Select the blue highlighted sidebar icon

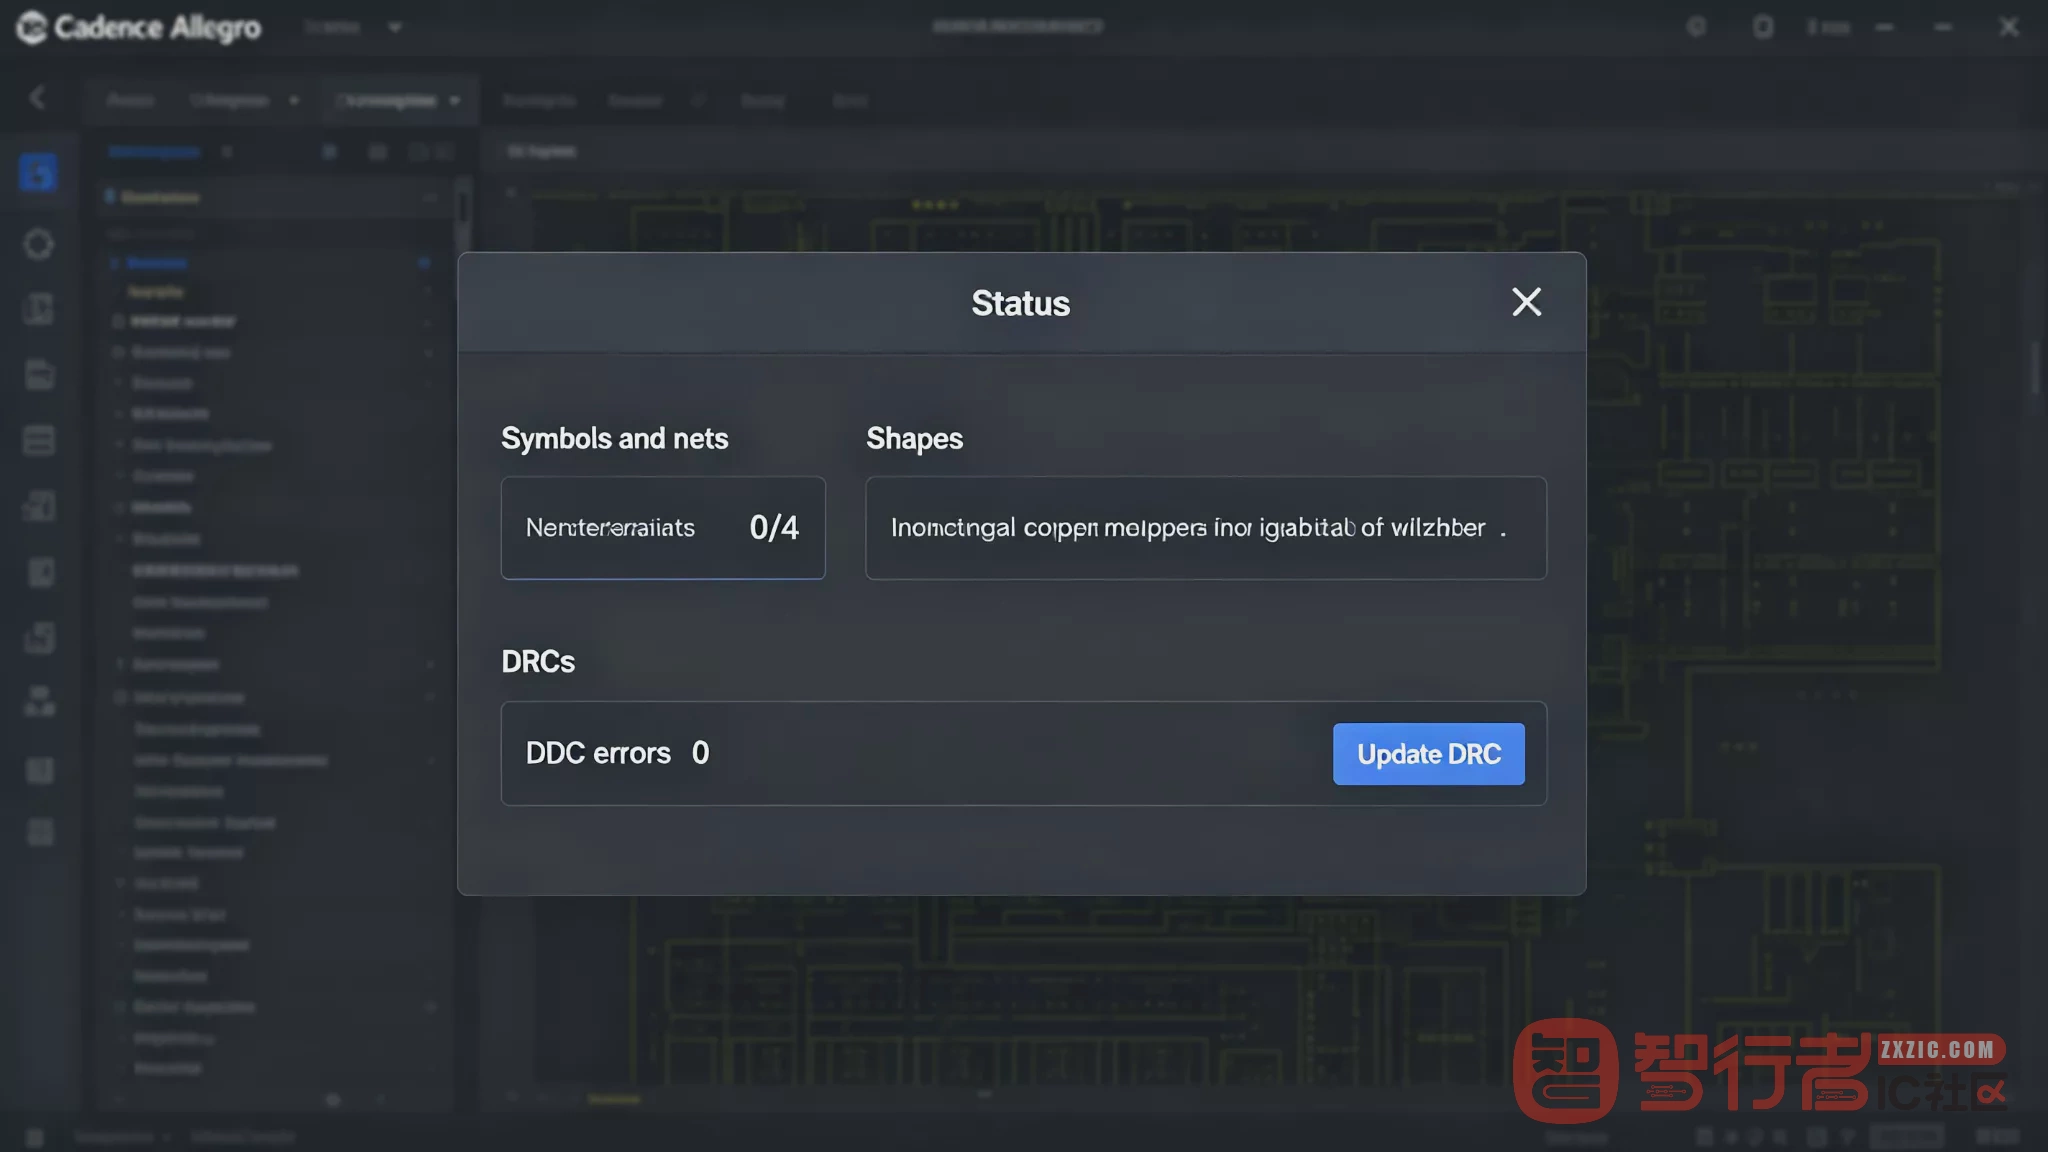(38, 173)
